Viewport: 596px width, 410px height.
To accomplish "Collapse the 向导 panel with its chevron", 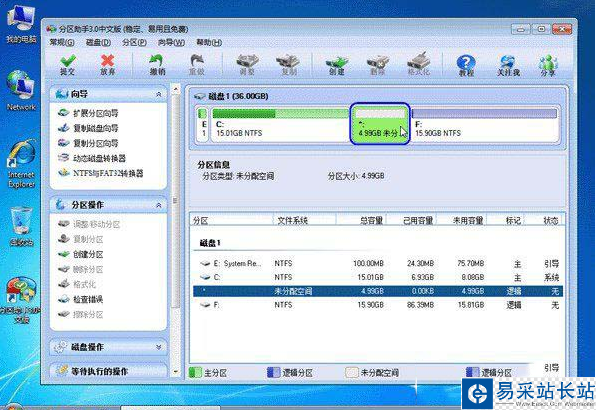I will [x=159, y=94].
